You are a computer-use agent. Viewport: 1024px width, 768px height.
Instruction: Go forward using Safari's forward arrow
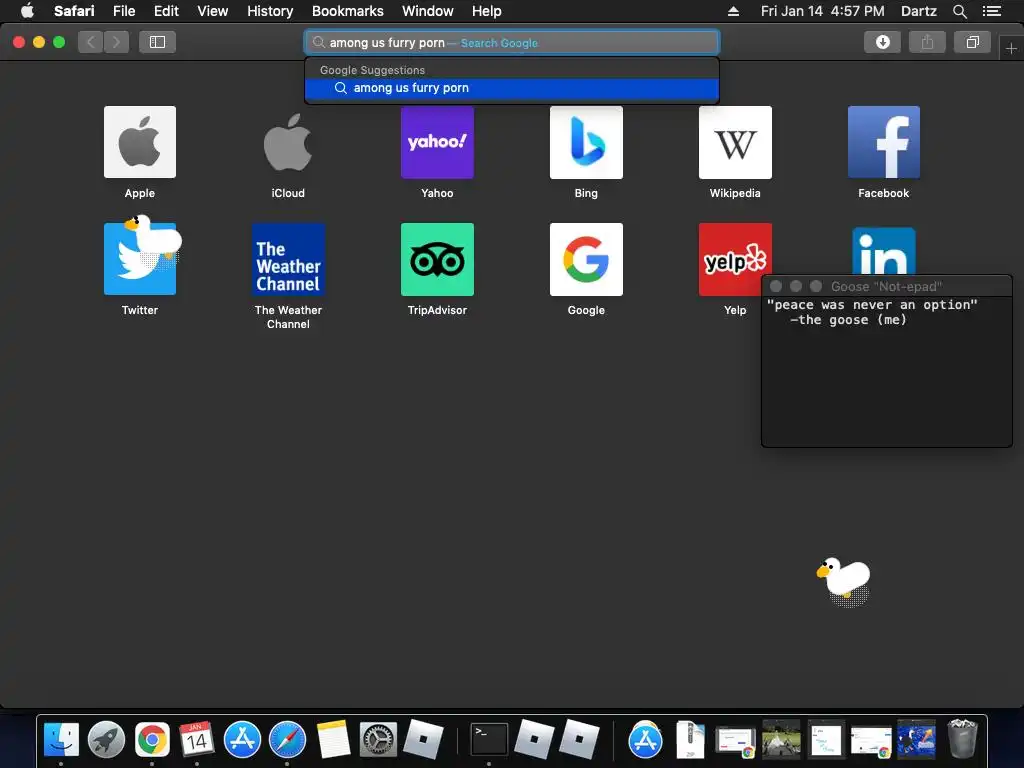(116, 42)
